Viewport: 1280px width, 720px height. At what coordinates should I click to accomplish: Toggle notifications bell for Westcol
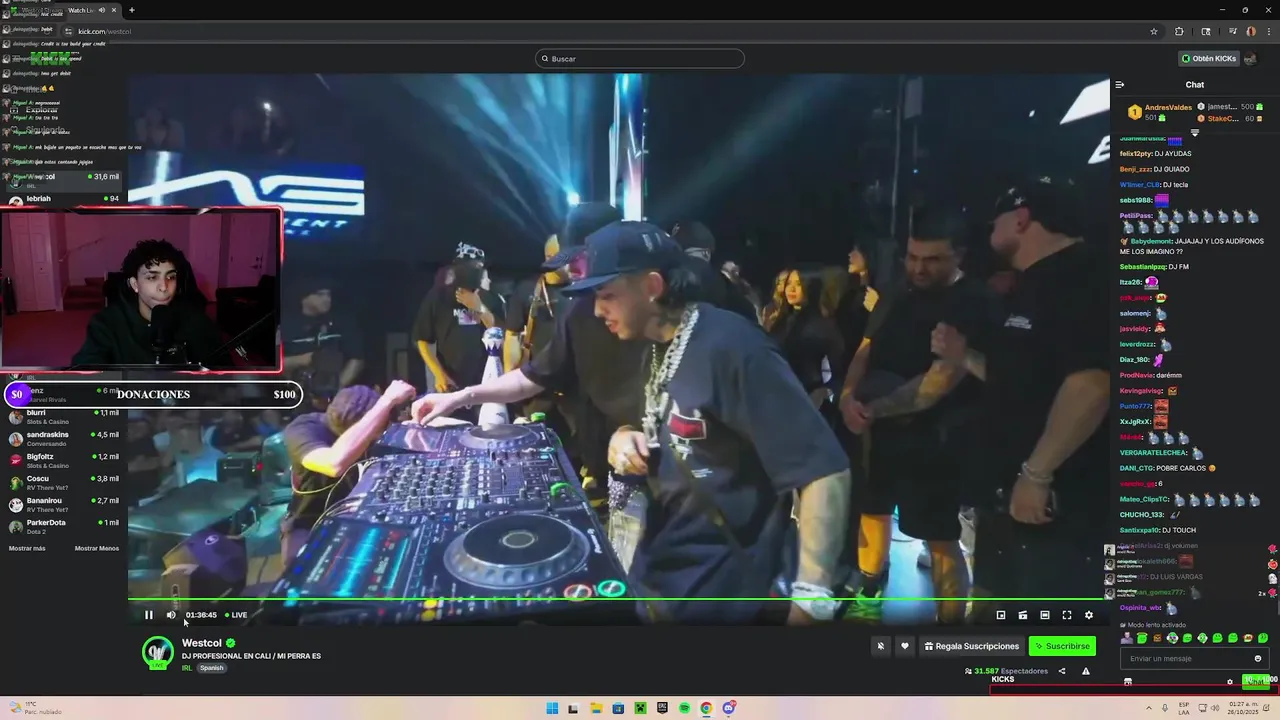[881, 646]
